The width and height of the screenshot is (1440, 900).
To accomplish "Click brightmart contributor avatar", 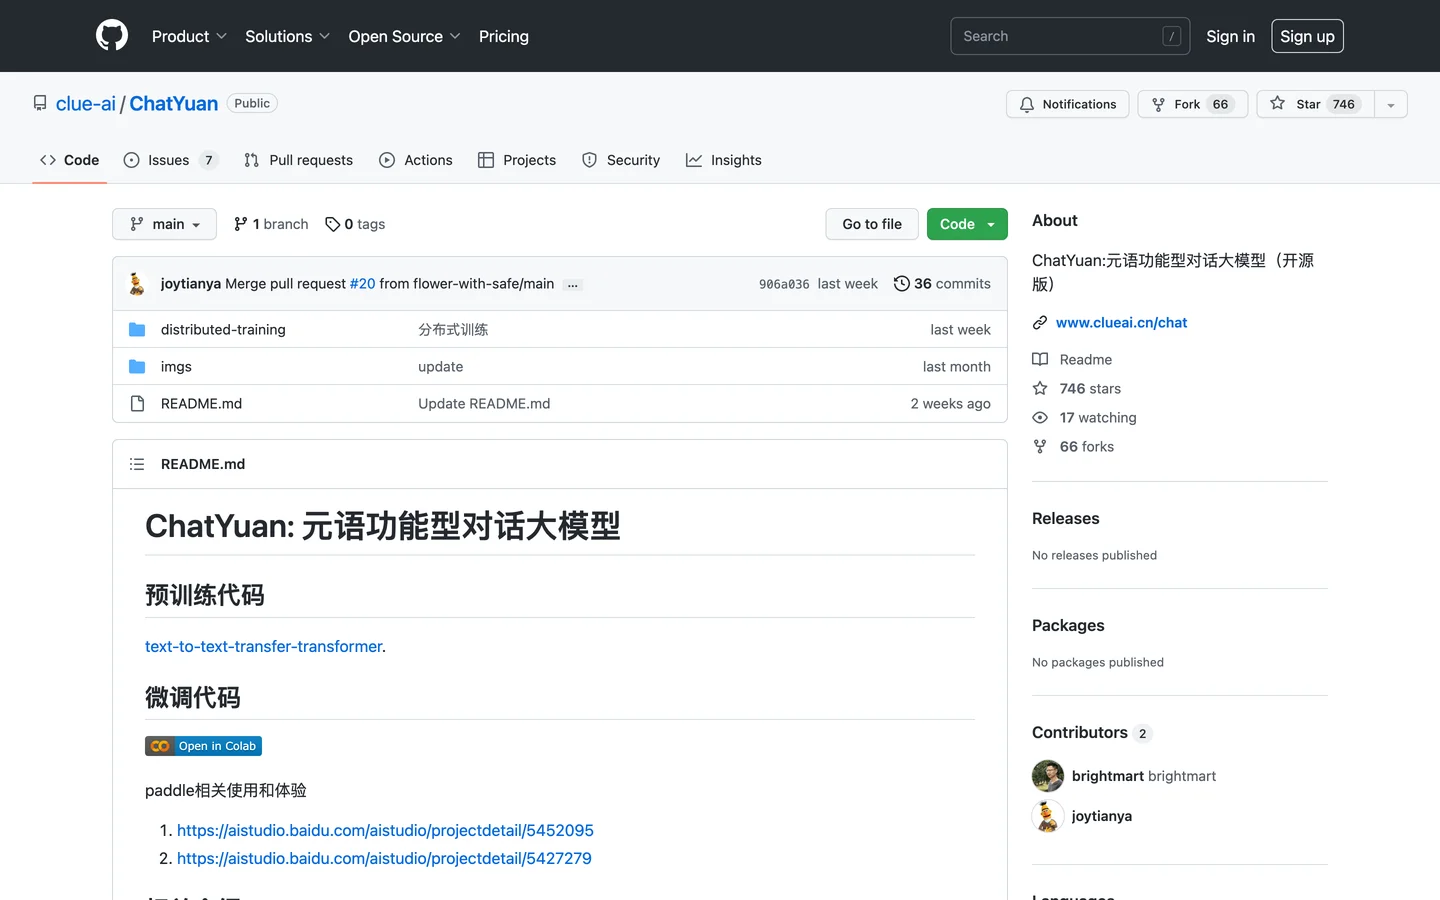I will [1048, 776].
